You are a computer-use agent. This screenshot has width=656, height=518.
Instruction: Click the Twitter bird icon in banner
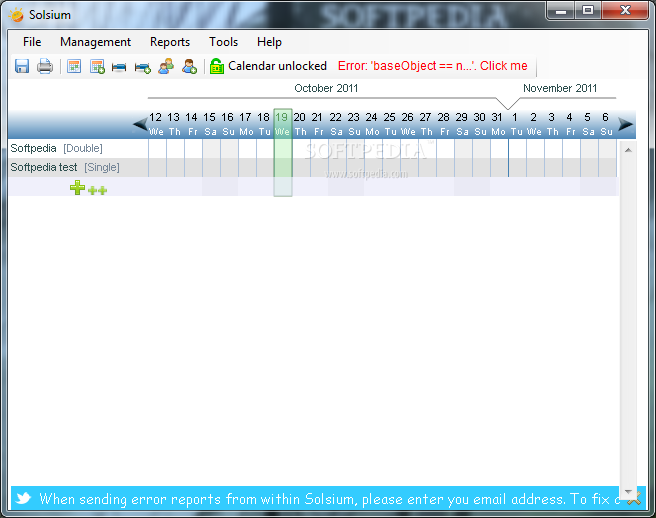[23, 498]
